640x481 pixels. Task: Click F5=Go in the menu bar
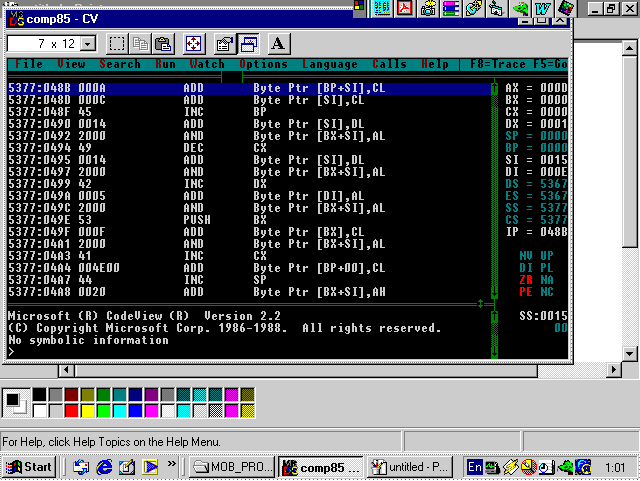coord(550,64)
